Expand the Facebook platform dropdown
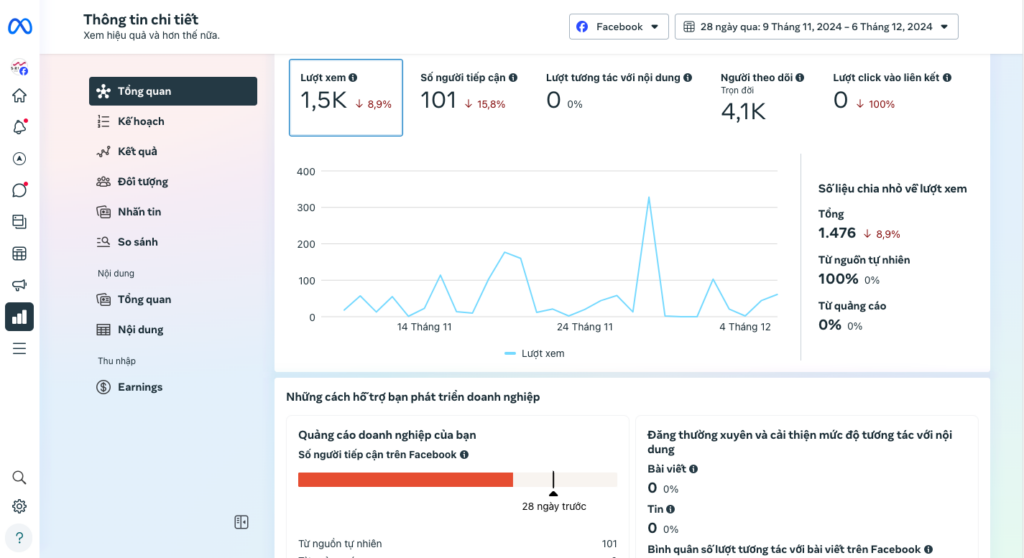 (x=618, y=27)
